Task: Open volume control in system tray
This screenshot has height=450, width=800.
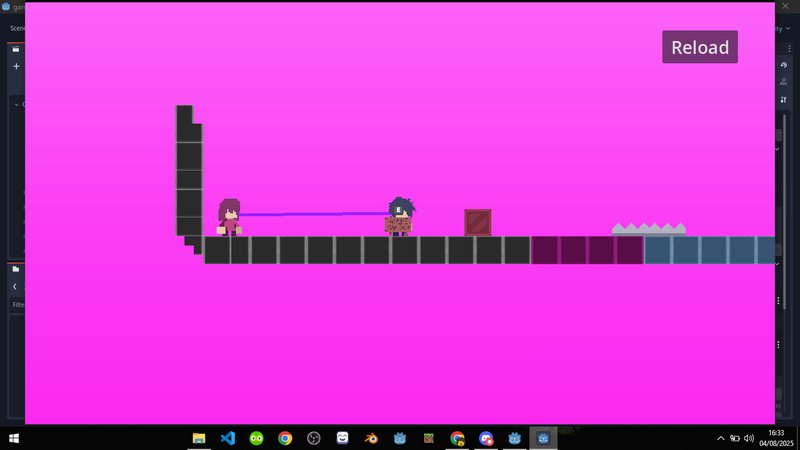Action: pyautogui.click(x=749, y=438)
